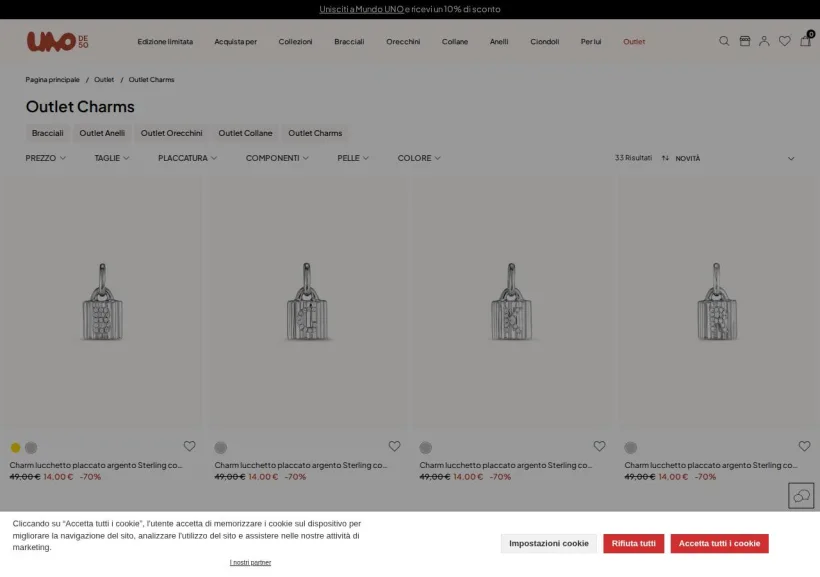Open the Edizione limitata menu
820x577 pixels.
coord(165,41)
